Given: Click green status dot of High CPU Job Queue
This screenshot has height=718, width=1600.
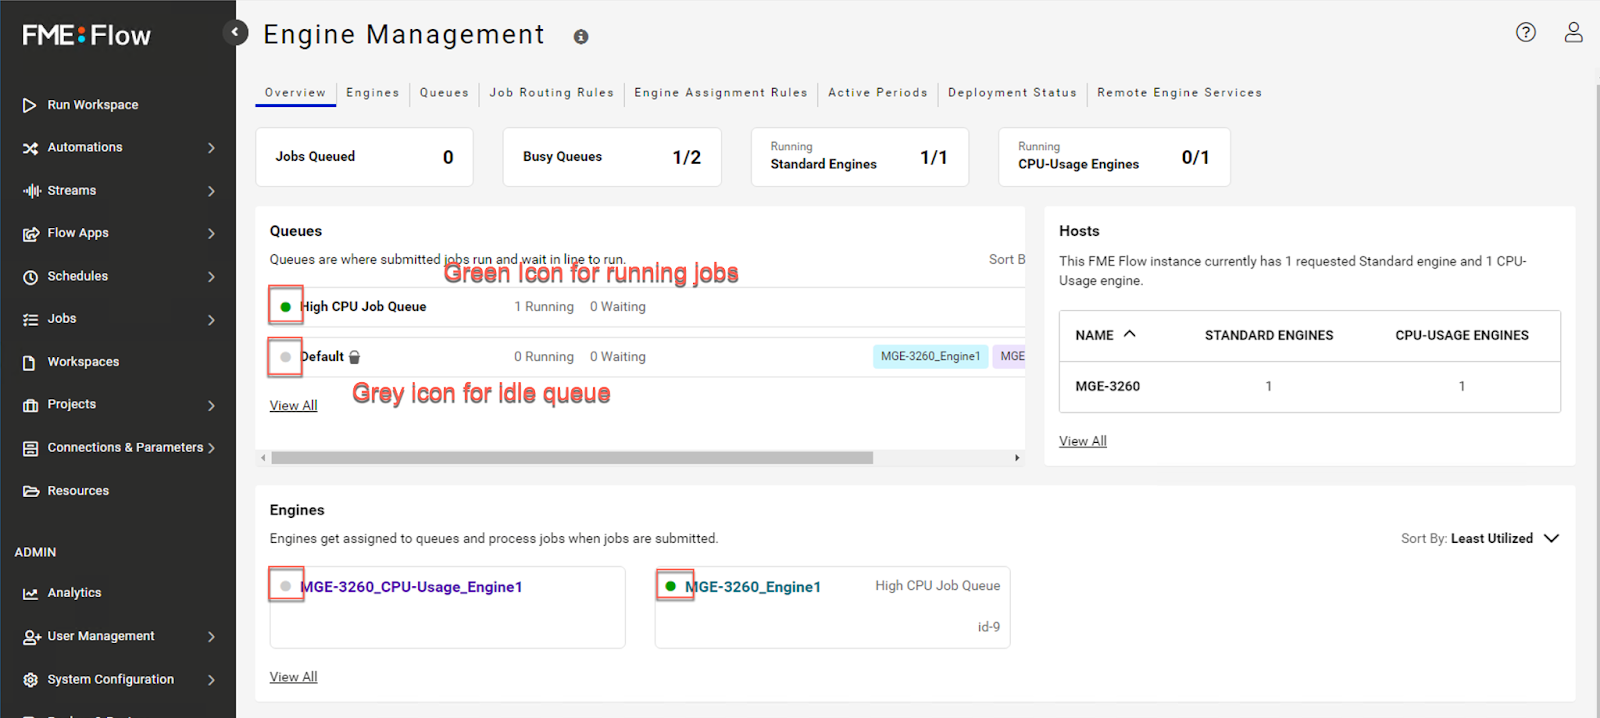Looking at the screenshot, I should (286, 307).
